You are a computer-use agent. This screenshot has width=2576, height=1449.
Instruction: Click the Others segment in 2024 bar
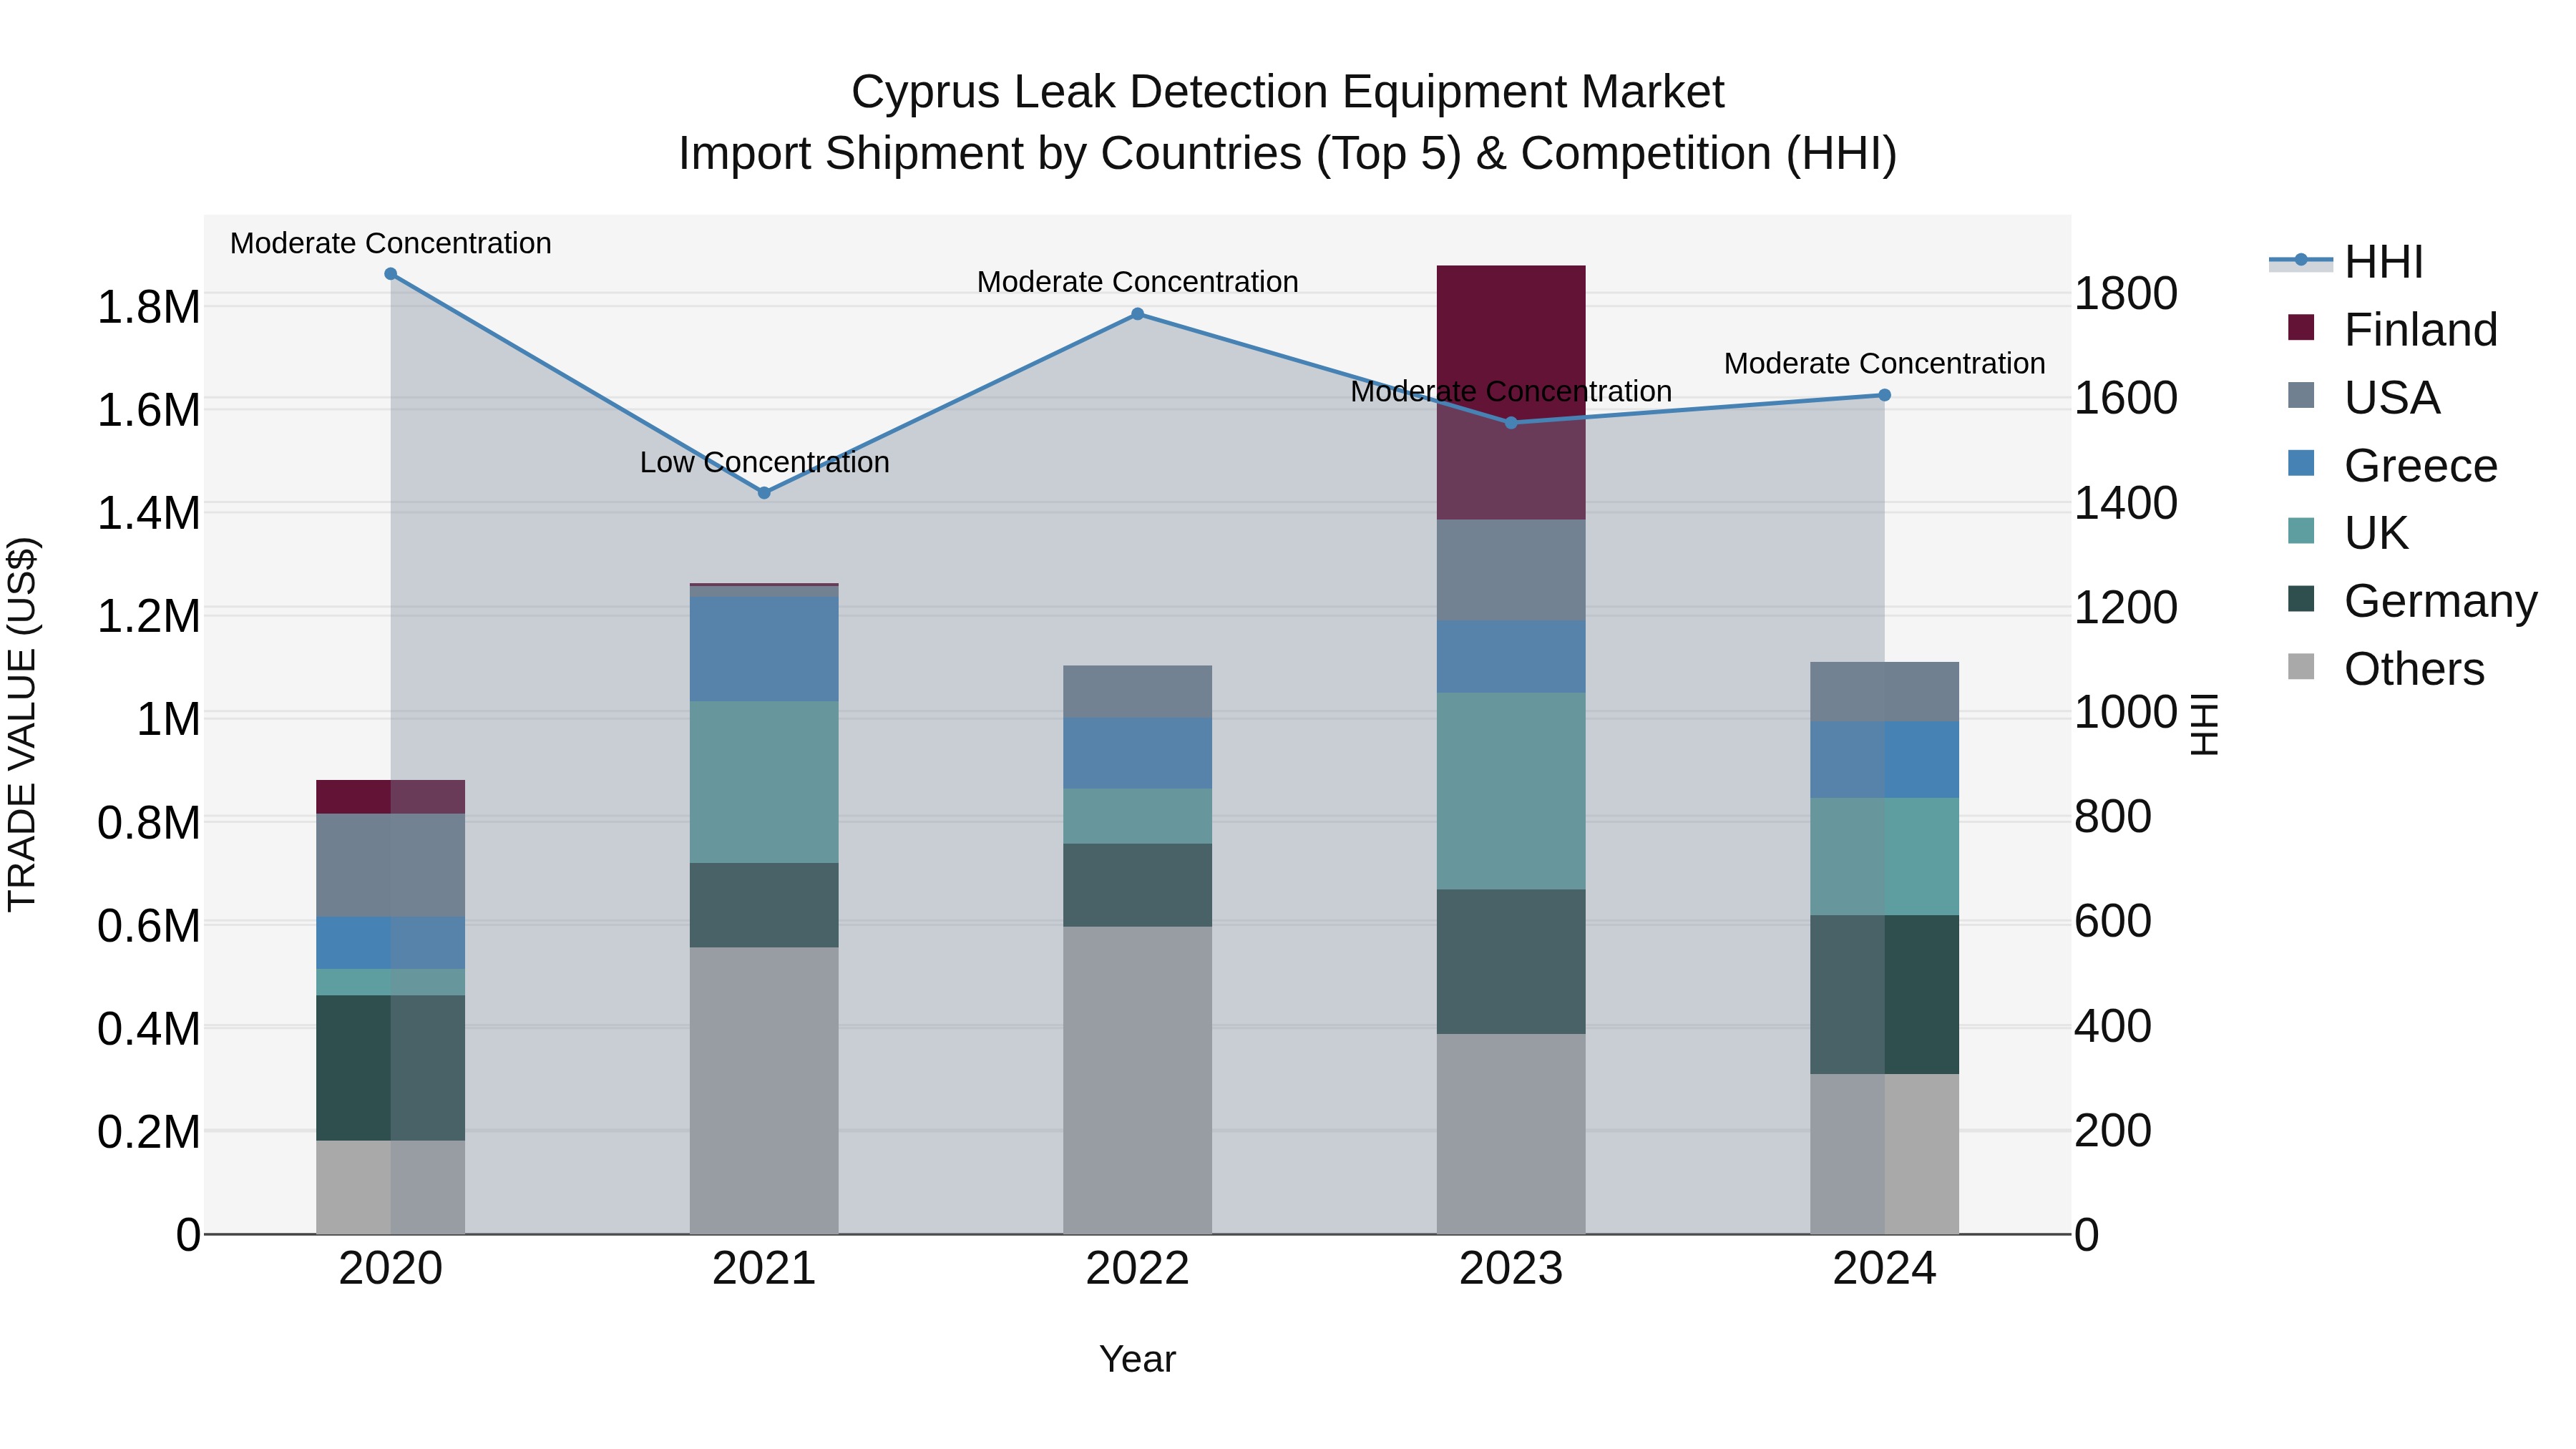(x=1884, y=1154)
